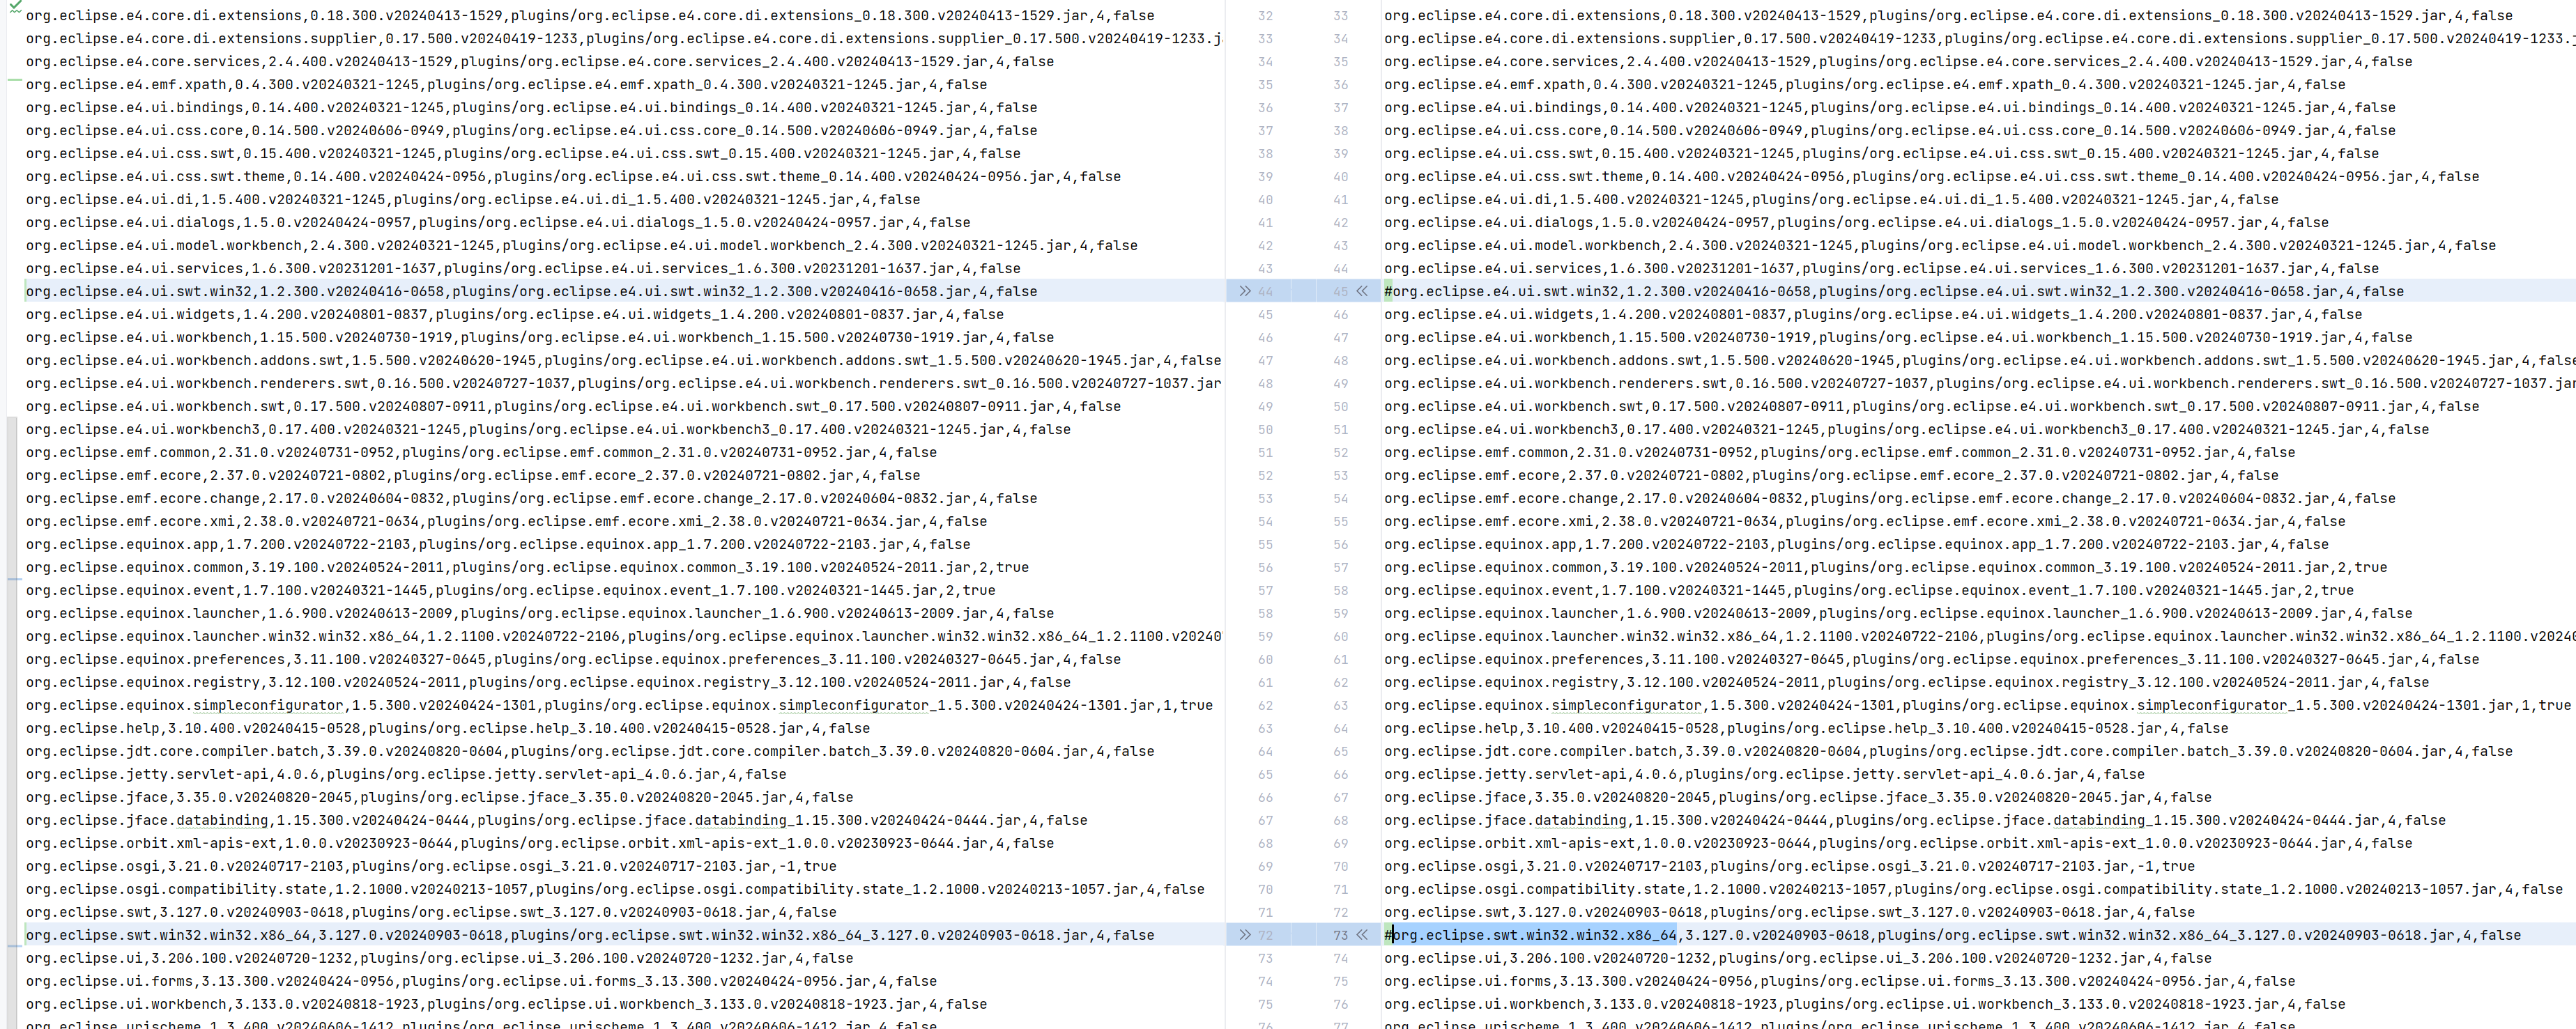Click org.eclipse.jetty.servlet-api line in right pane

tap(1764, 774)
